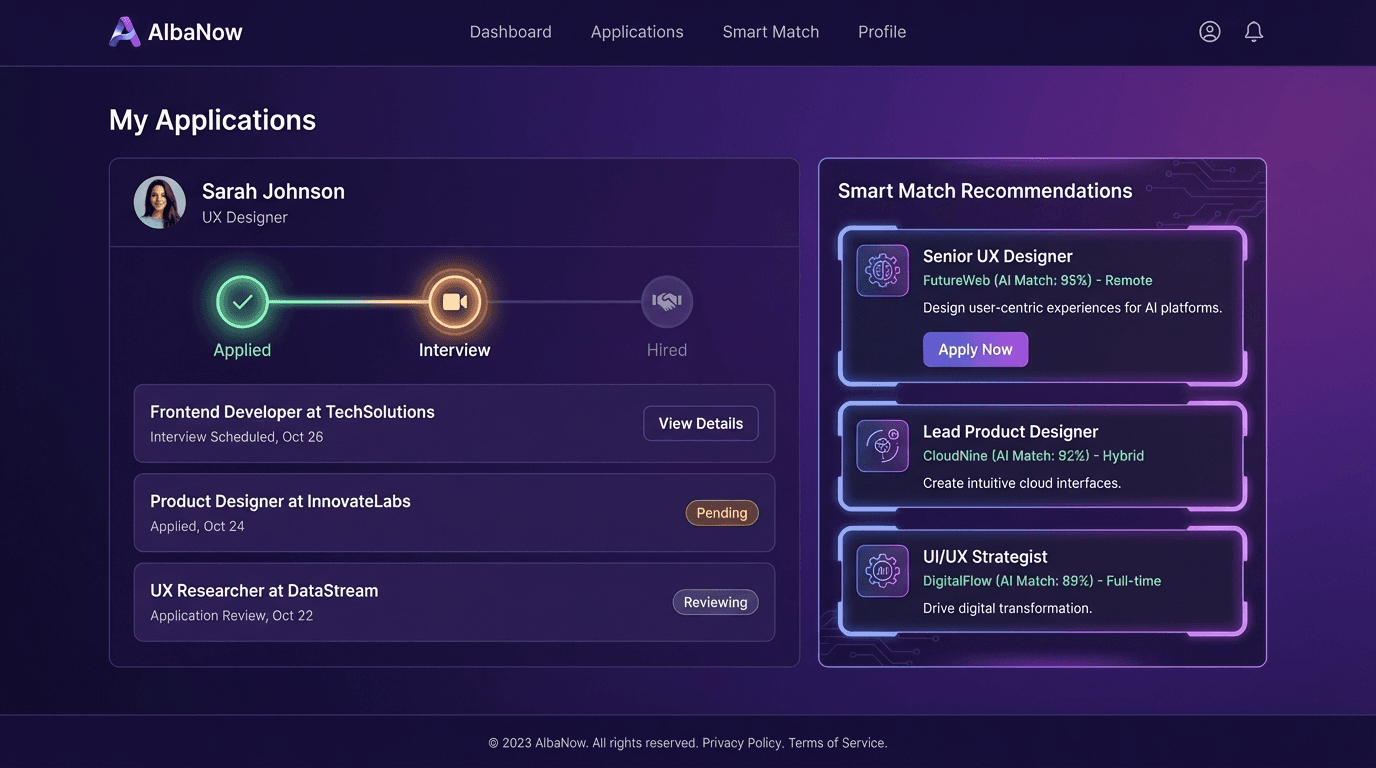Open the notifications bell
Image resolution: width=1376 pixels, height=768 pixels.
[x=1254, y=32]
